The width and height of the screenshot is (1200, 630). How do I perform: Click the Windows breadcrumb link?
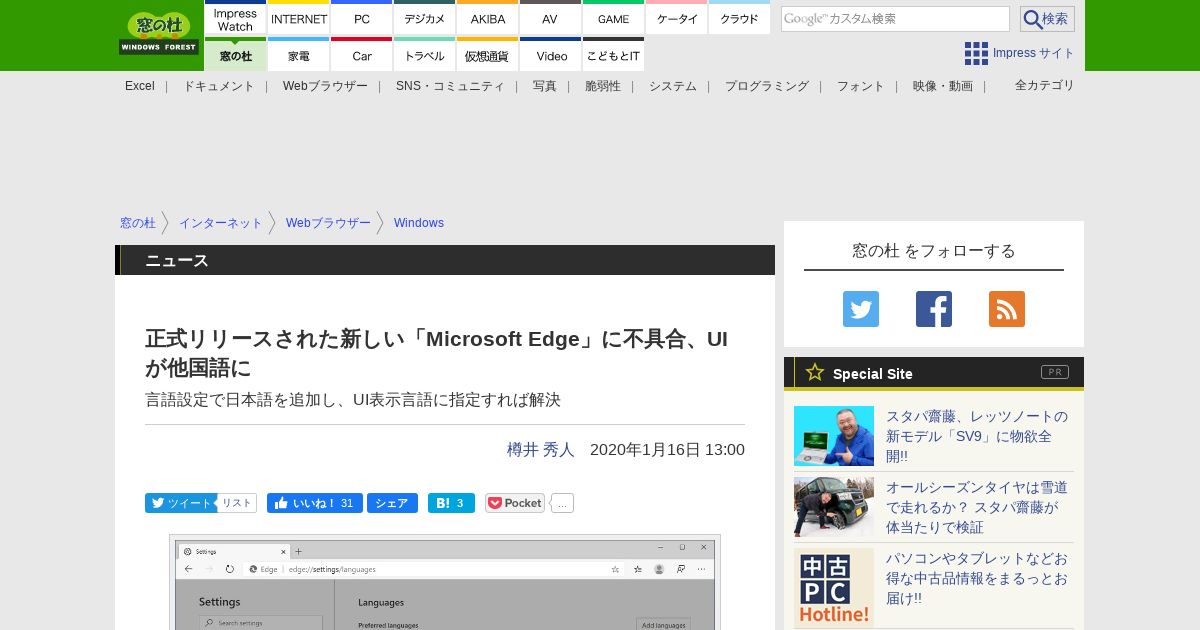(419, 223)
